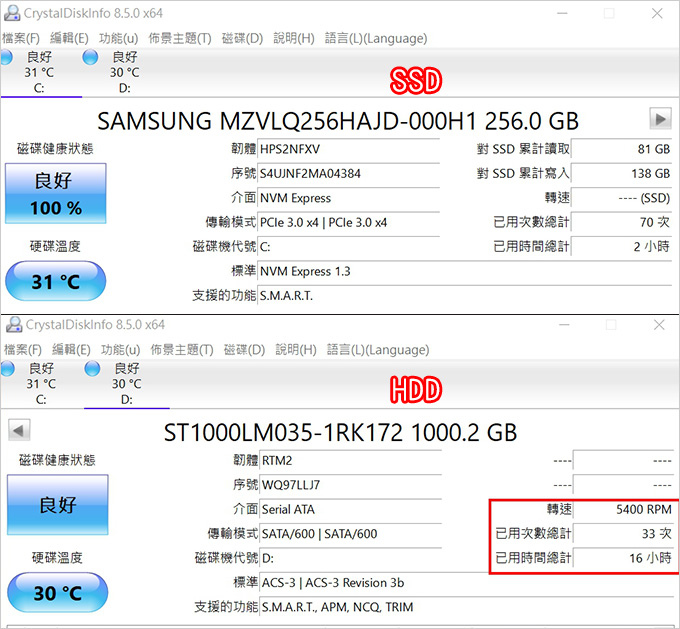Minimize the bottom CrystalDiskInfo window
Screen dimensions: 680x629
coord(564,324)
